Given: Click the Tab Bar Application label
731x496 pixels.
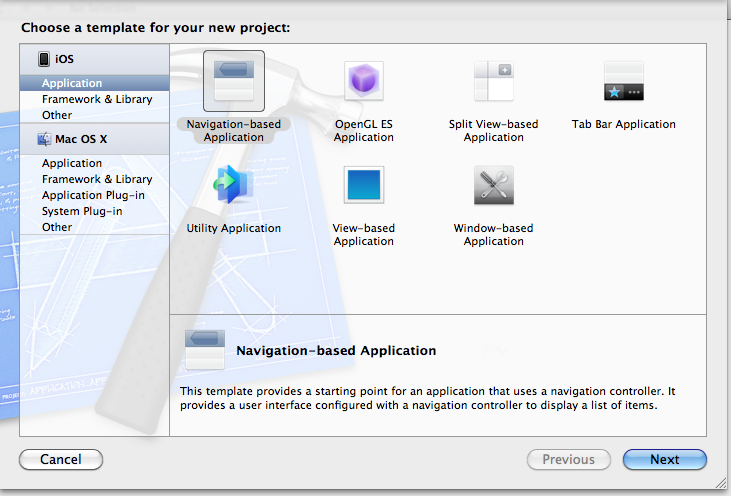Looking at the screenshot, I should 624,124.
